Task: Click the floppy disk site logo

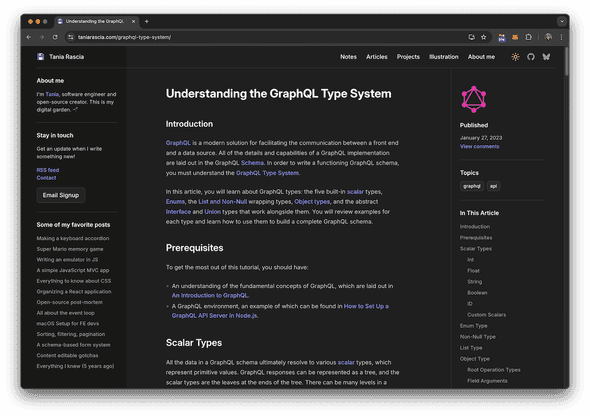Action: pyautogui.click(x=41, y=57)
